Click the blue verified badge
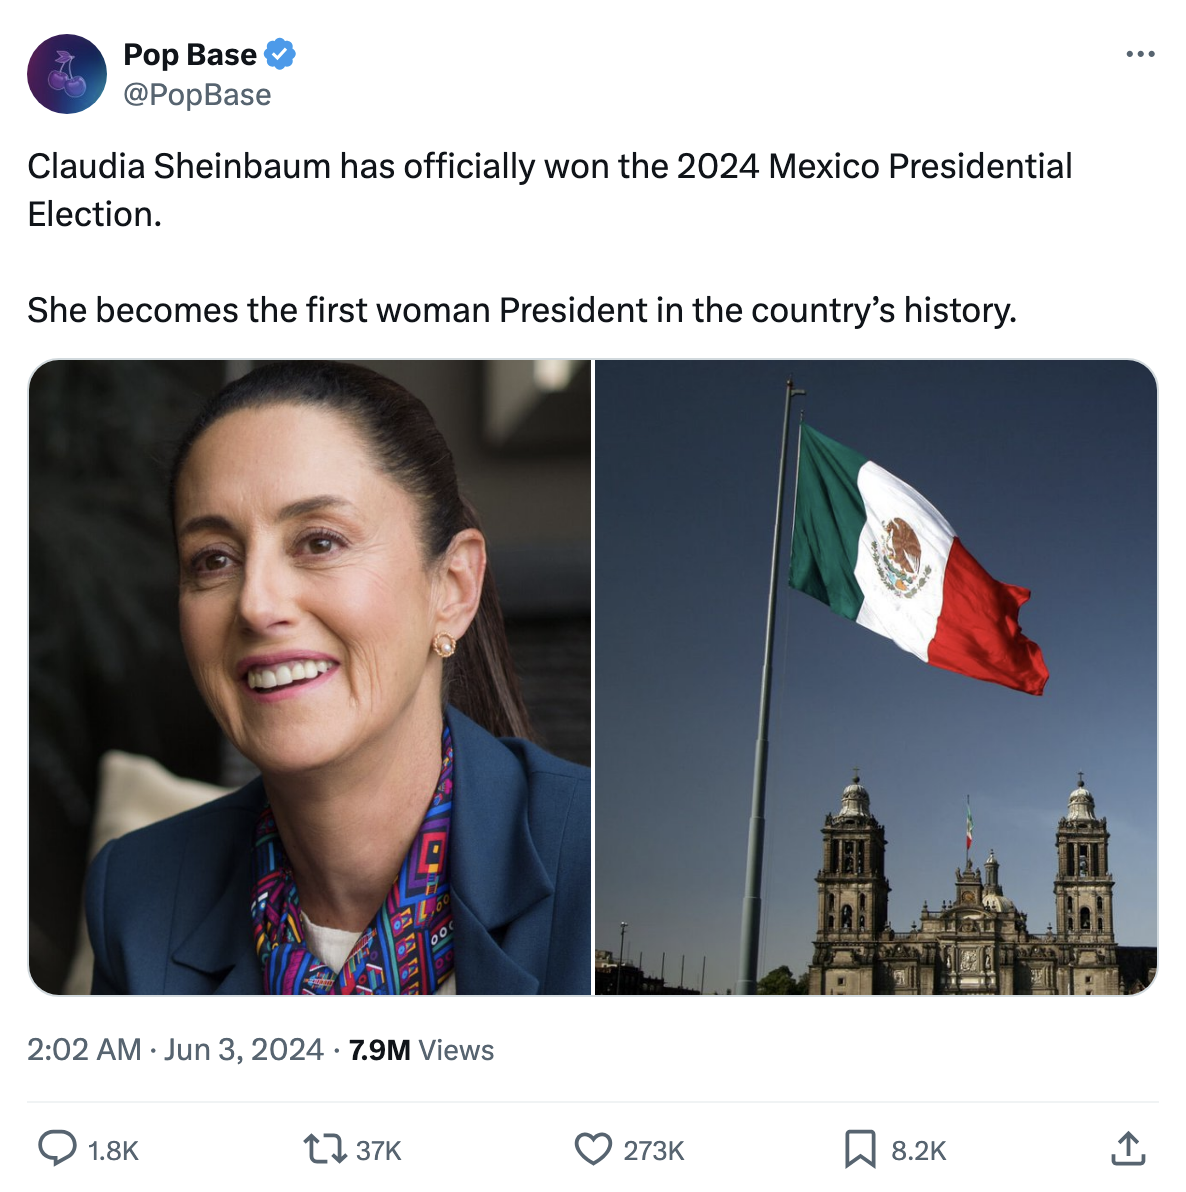Image resolution: width=1186 pixels, height=1192 pixels. (280, 55)
